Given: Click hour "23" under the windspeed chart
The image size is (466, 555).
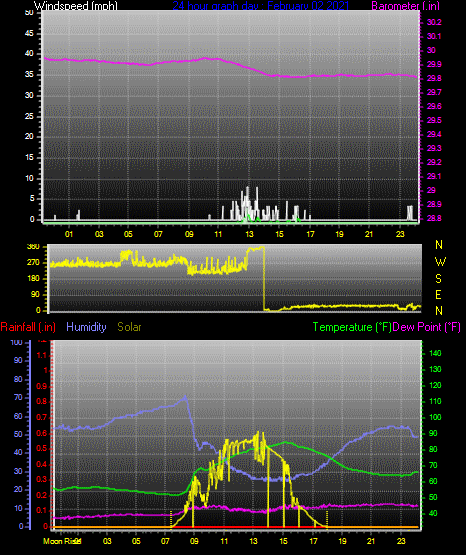Looking at the screenshot, I should tap(400, 234).
